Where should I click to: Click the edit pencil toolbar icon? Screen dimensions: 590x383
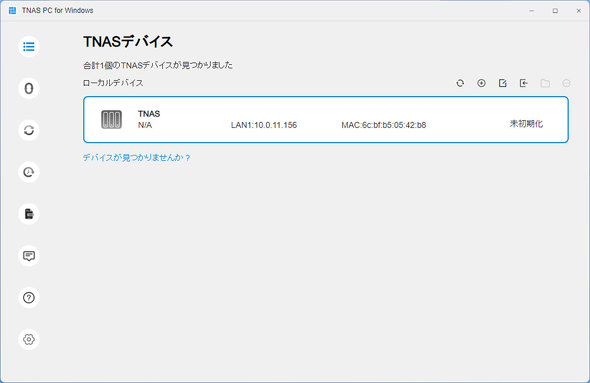(502, 83)
